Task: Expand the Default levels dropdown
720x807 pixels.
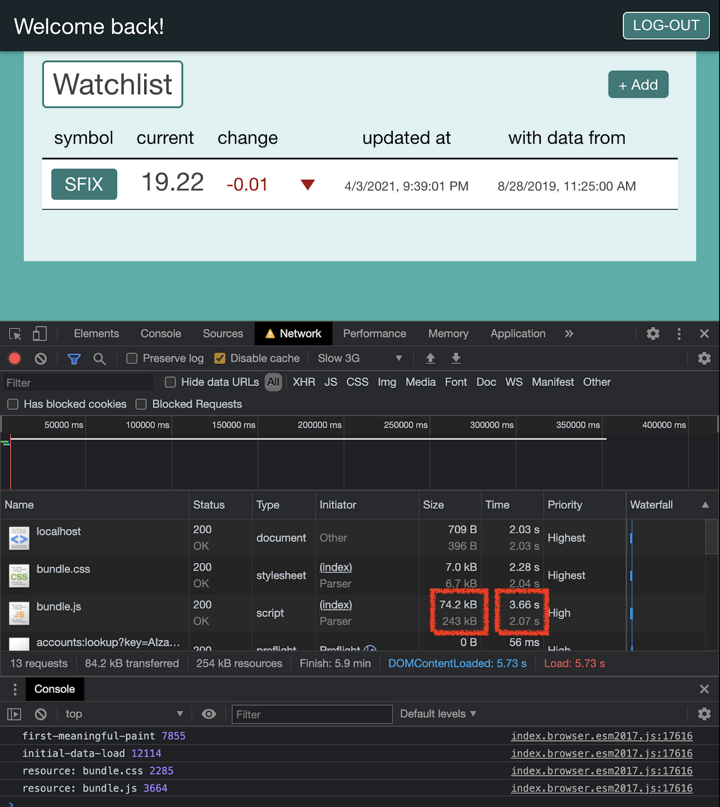Action: coord(438,714)
